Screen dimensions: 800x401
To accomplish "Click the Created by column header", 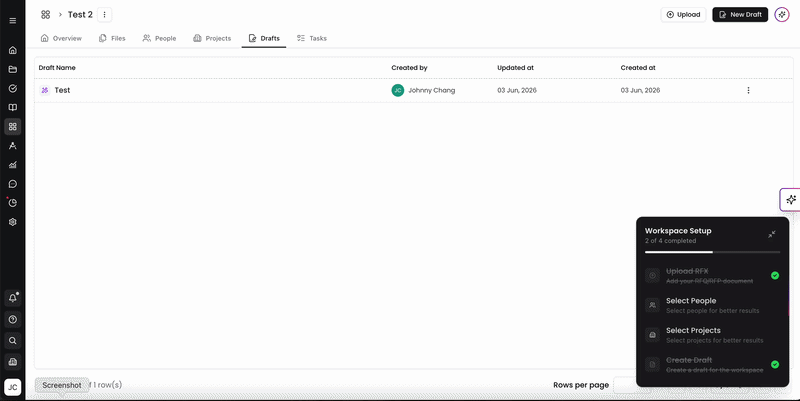I will point(409,68).
